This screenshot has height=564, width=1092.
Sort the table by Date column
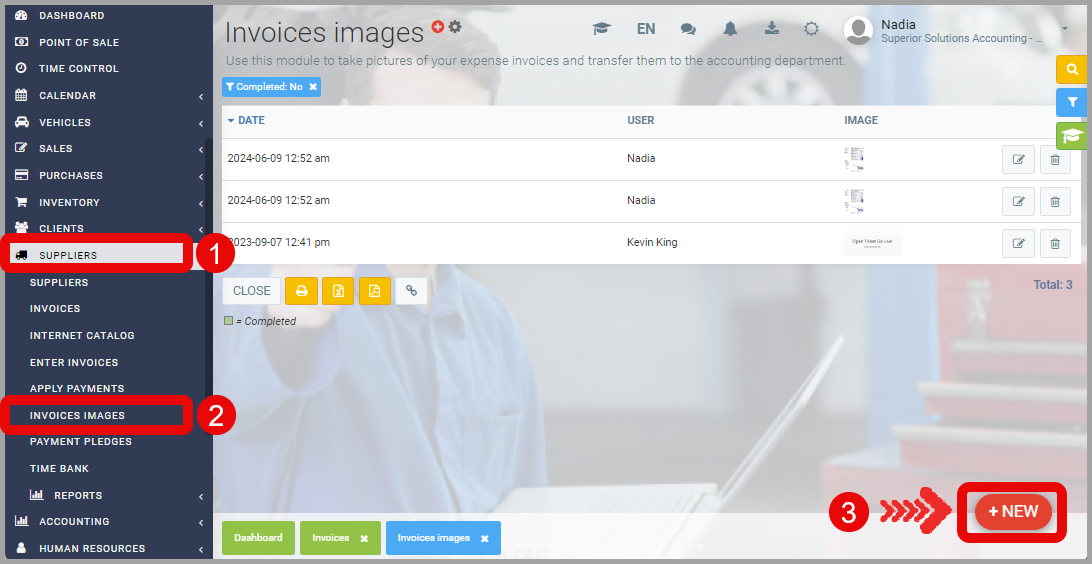[251, 120]
